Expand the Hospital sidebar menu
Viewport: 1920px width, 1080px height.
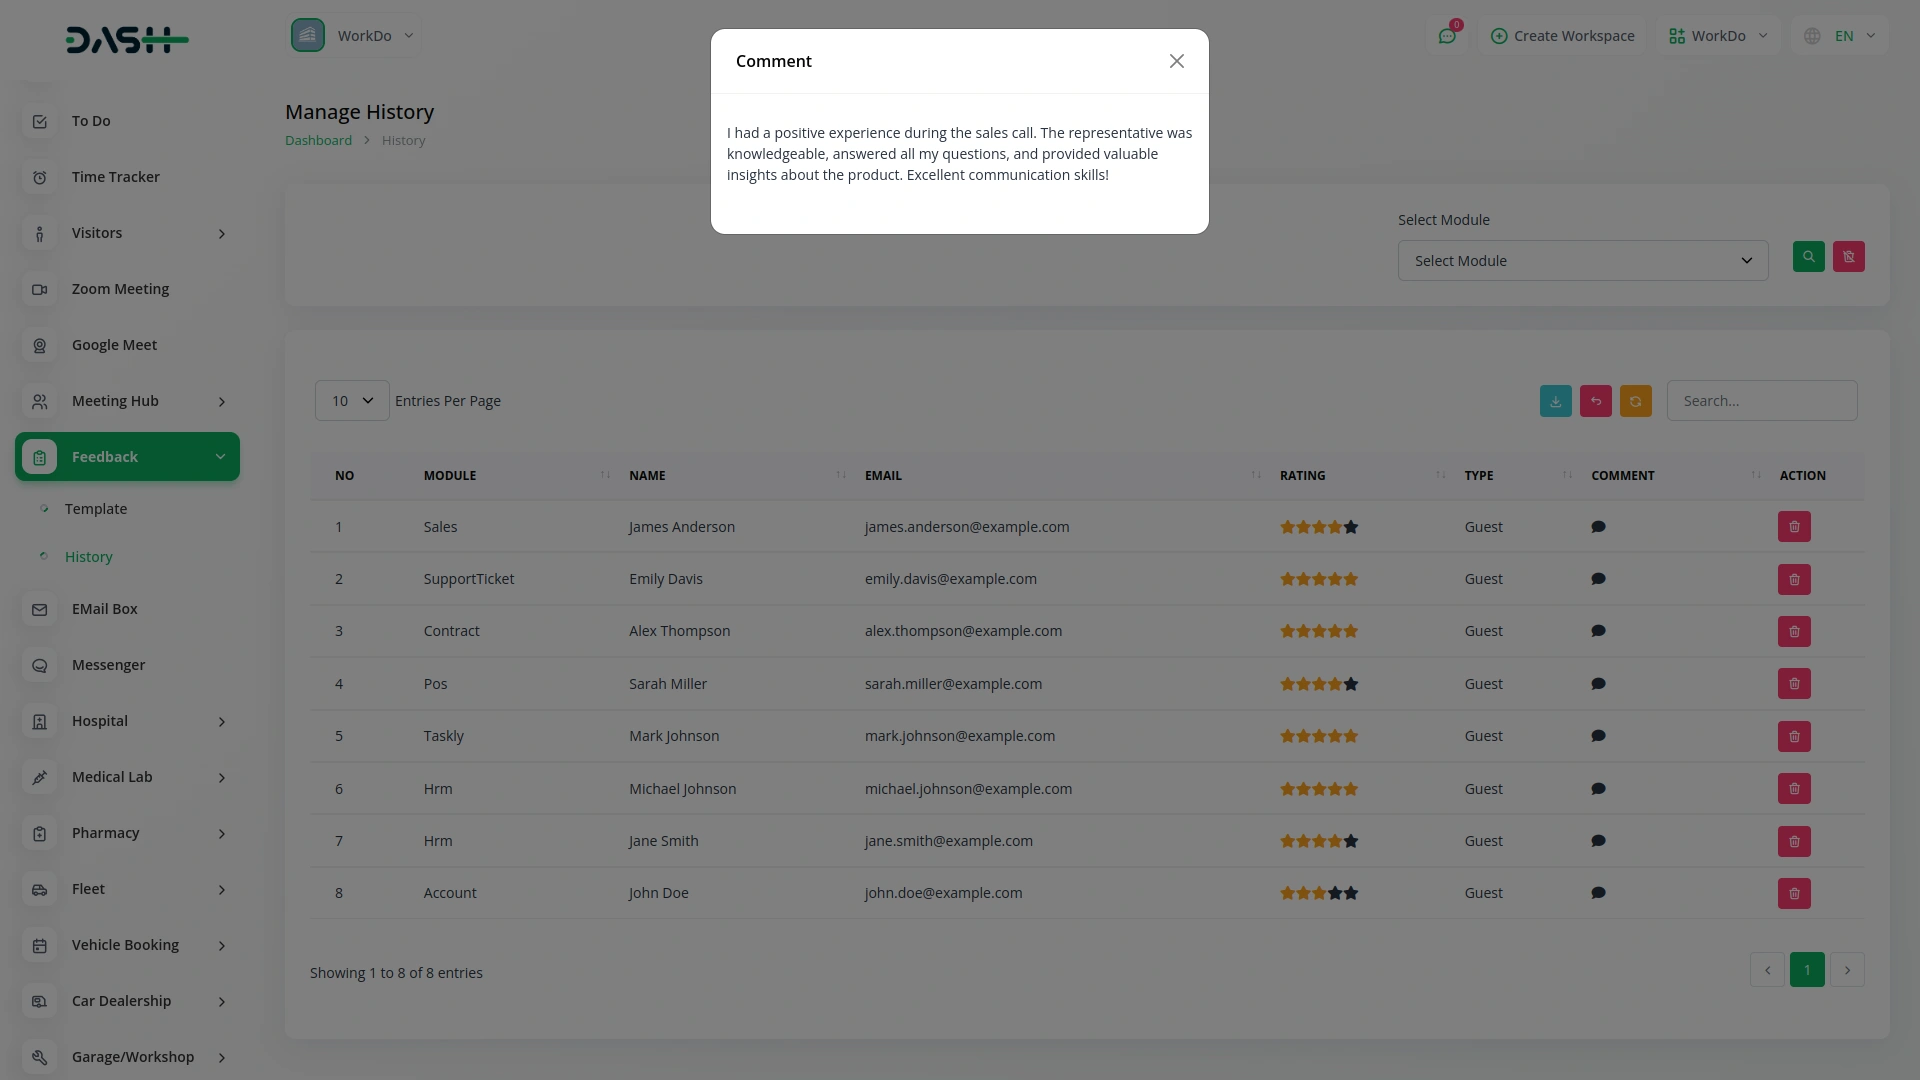click(x=127, y=721)
